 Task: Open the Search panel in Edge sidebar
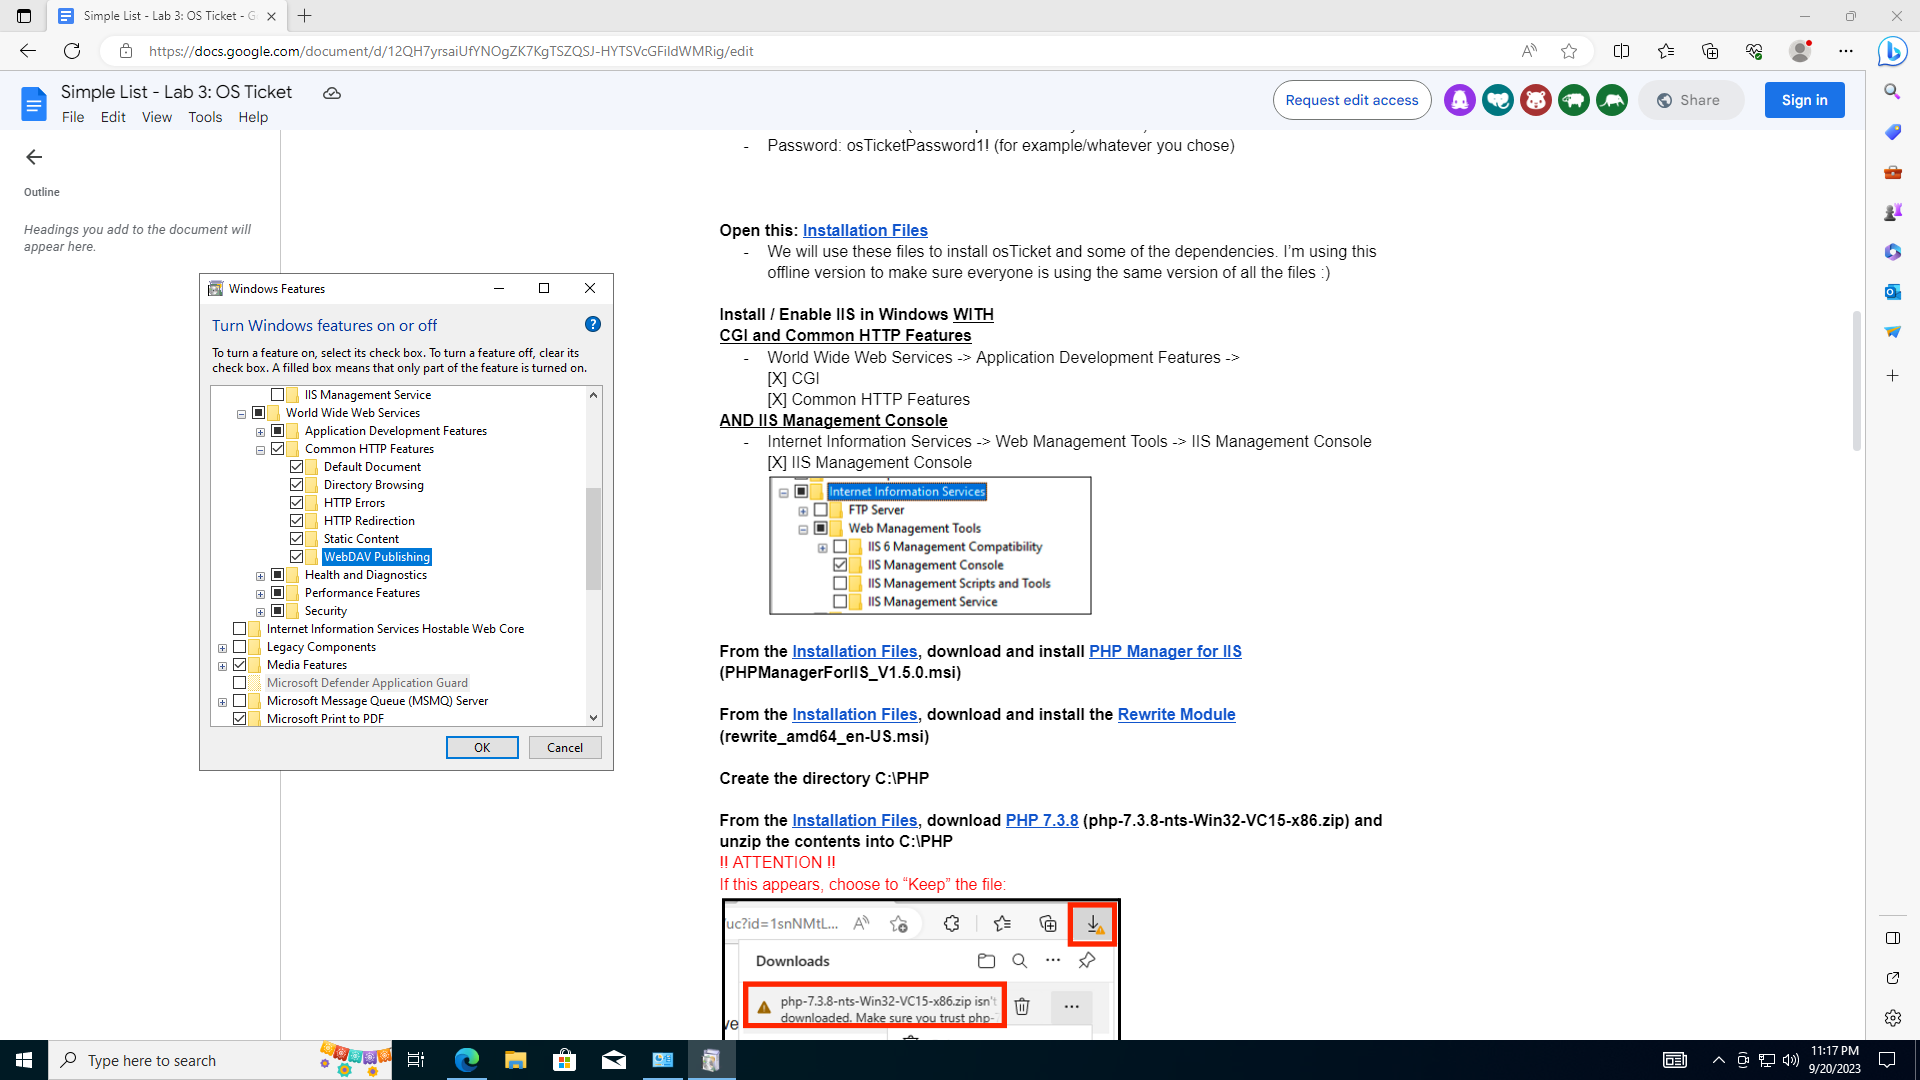[x=1893, y=91]
